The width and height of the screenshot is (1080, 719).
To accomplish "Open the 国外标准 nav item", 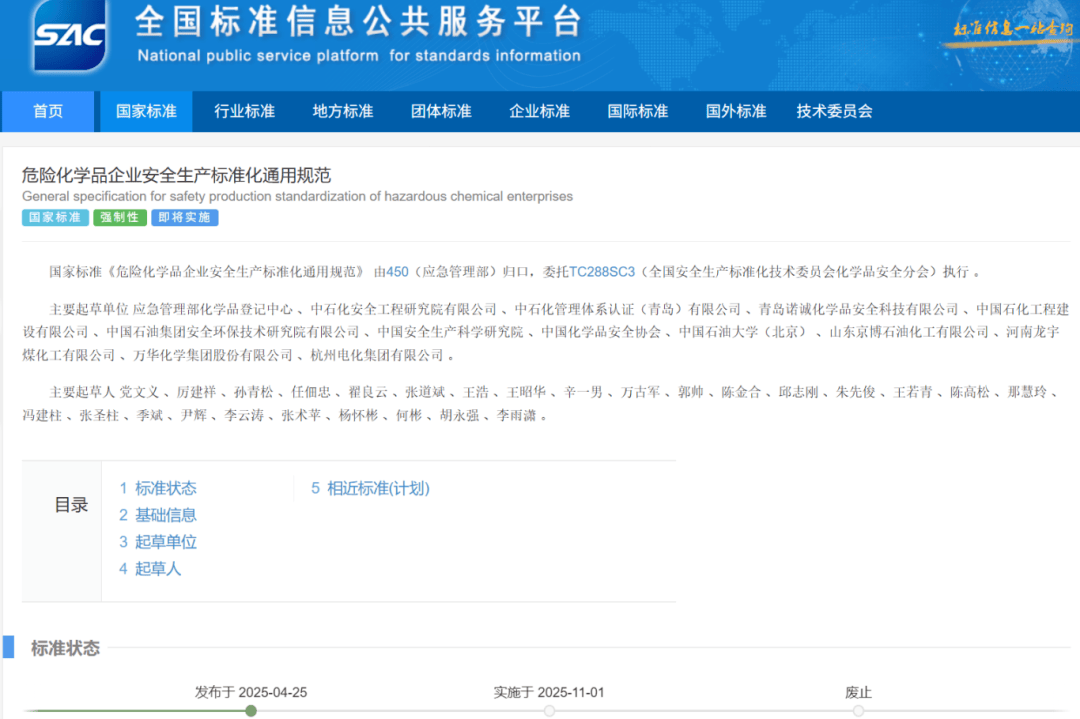I will click(x=735, y=111).
